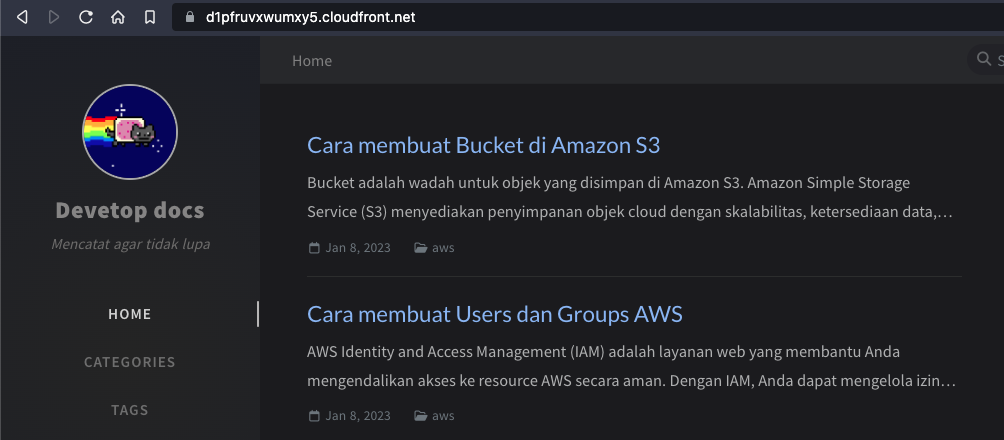Click the Nyan Cat avatar image
Viewport: 1004px width, 440px height.
(x=130, y=132)
